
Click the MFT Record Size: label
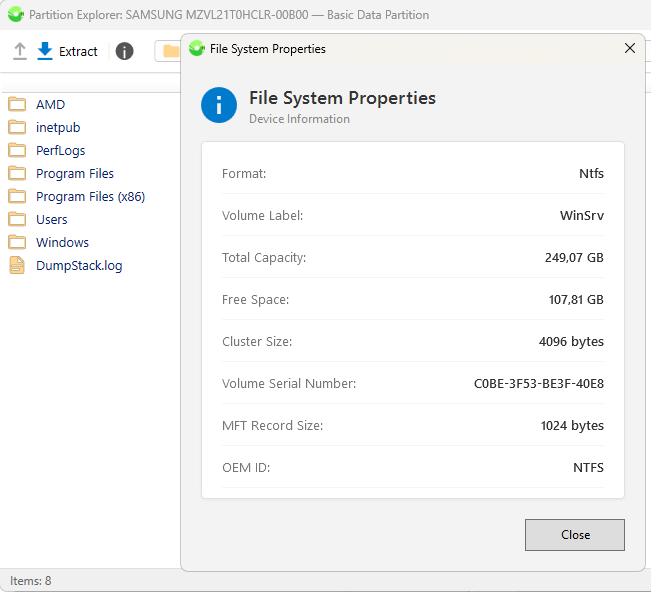272,426
